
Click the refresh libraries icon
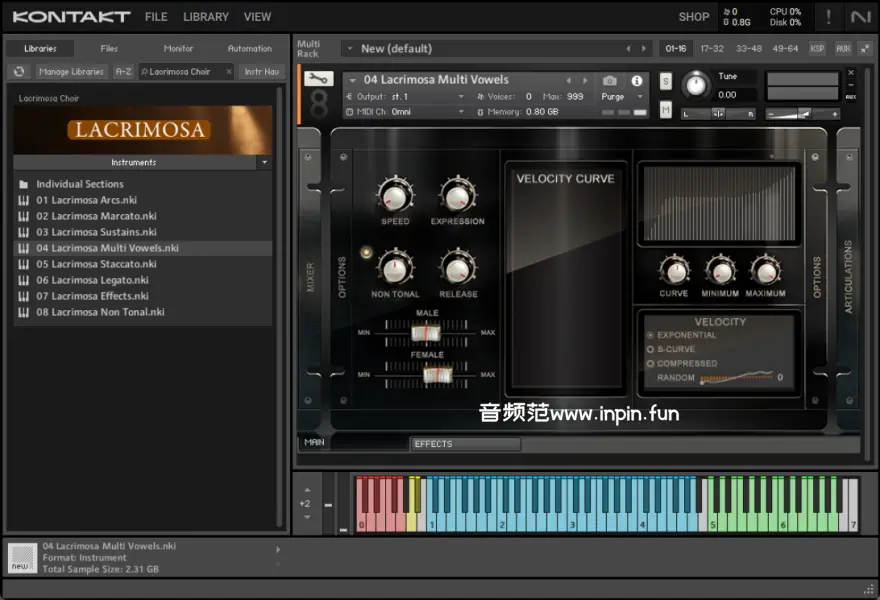click(19, 72)
